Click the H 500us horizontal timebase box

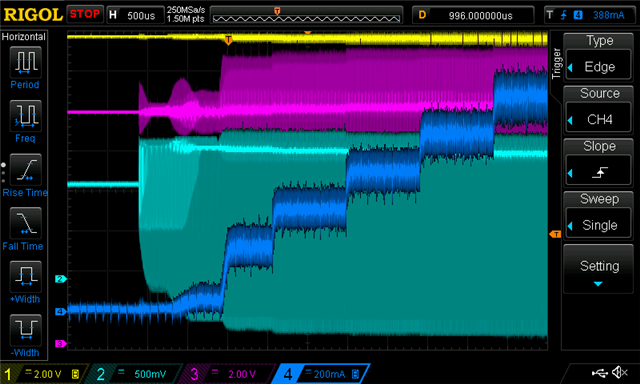(135, 15)
